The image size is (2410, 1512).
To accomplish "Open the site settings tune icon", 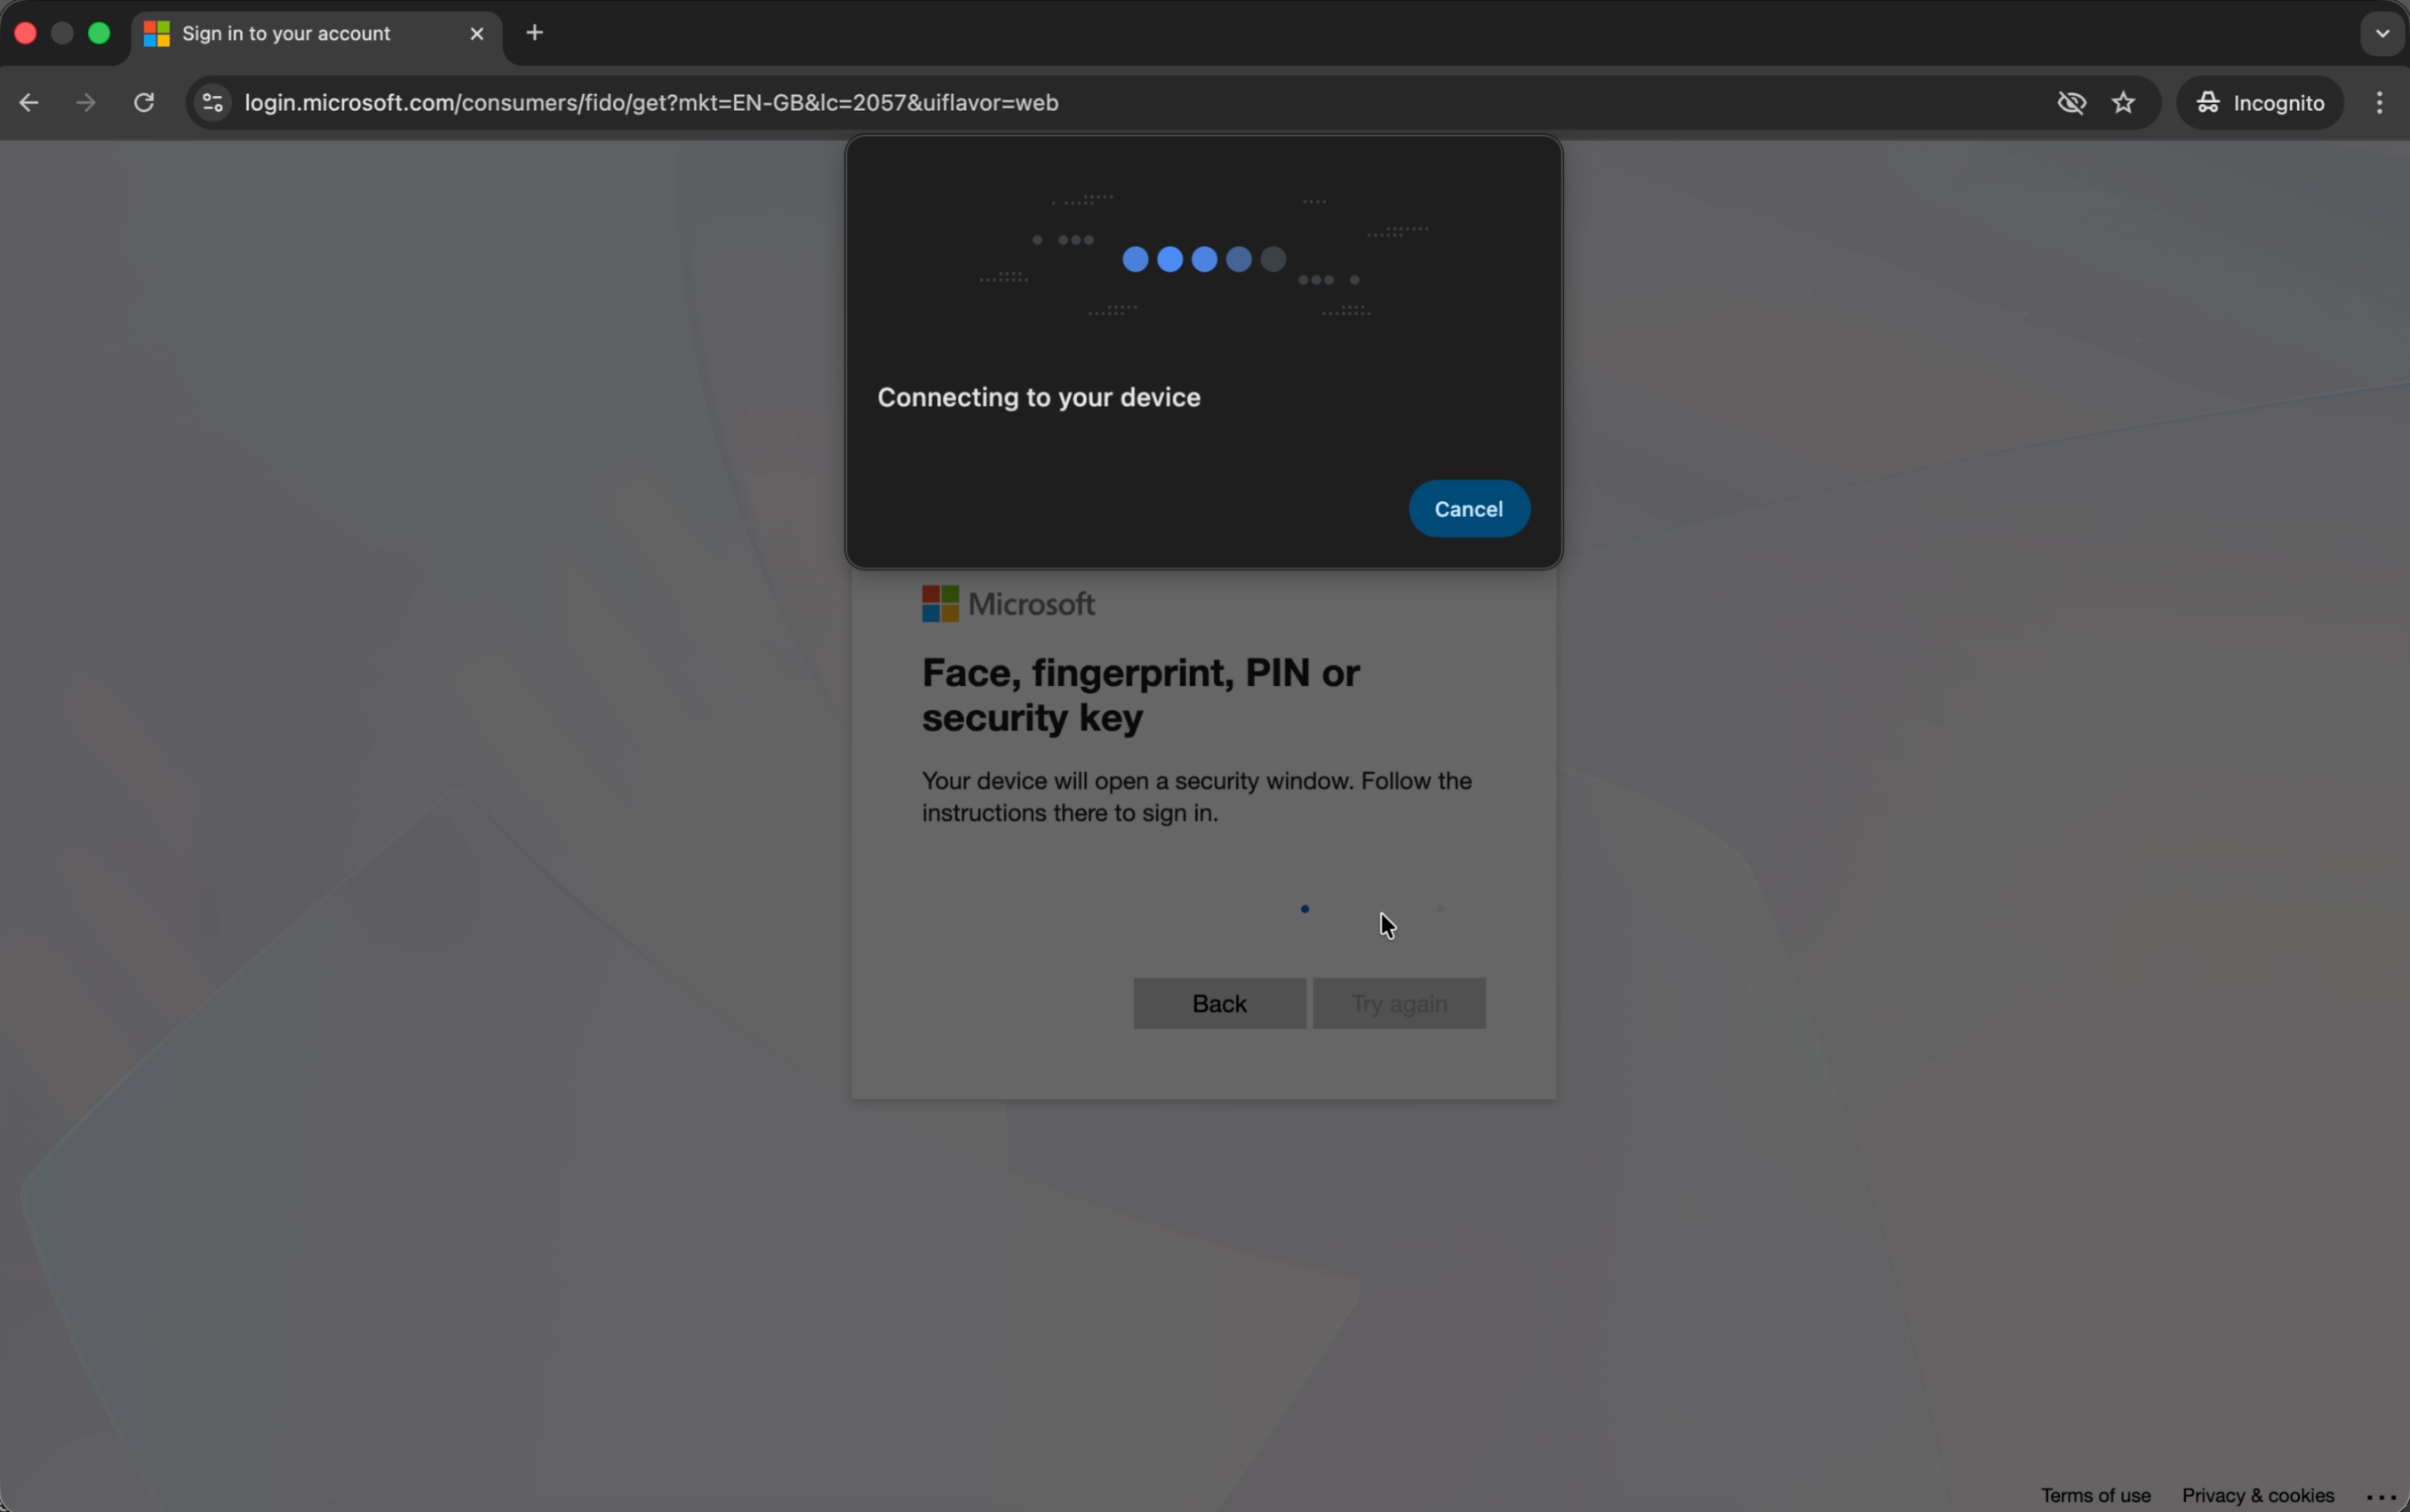I will [211, 102].
